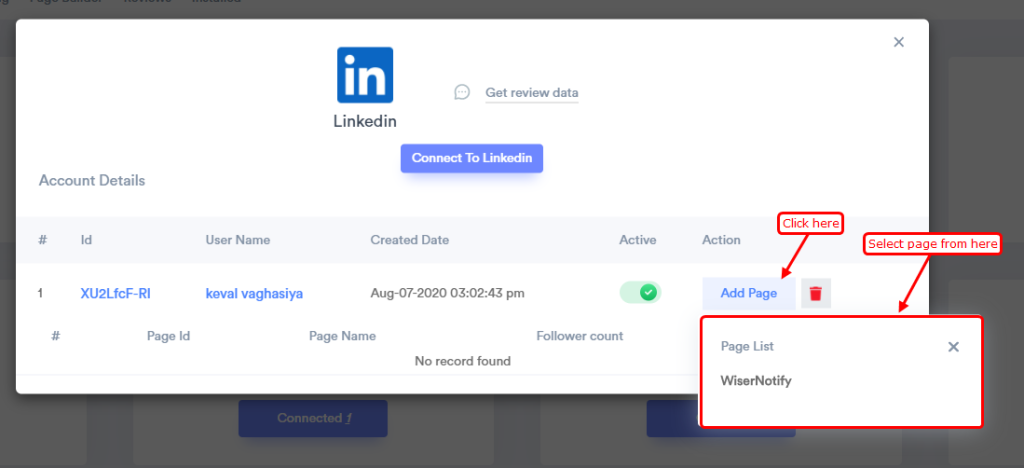This screenshot has width=1024, height=468.
Task: Click the Account Details heading
Action: pyautogui.click(x=92, y=180)
